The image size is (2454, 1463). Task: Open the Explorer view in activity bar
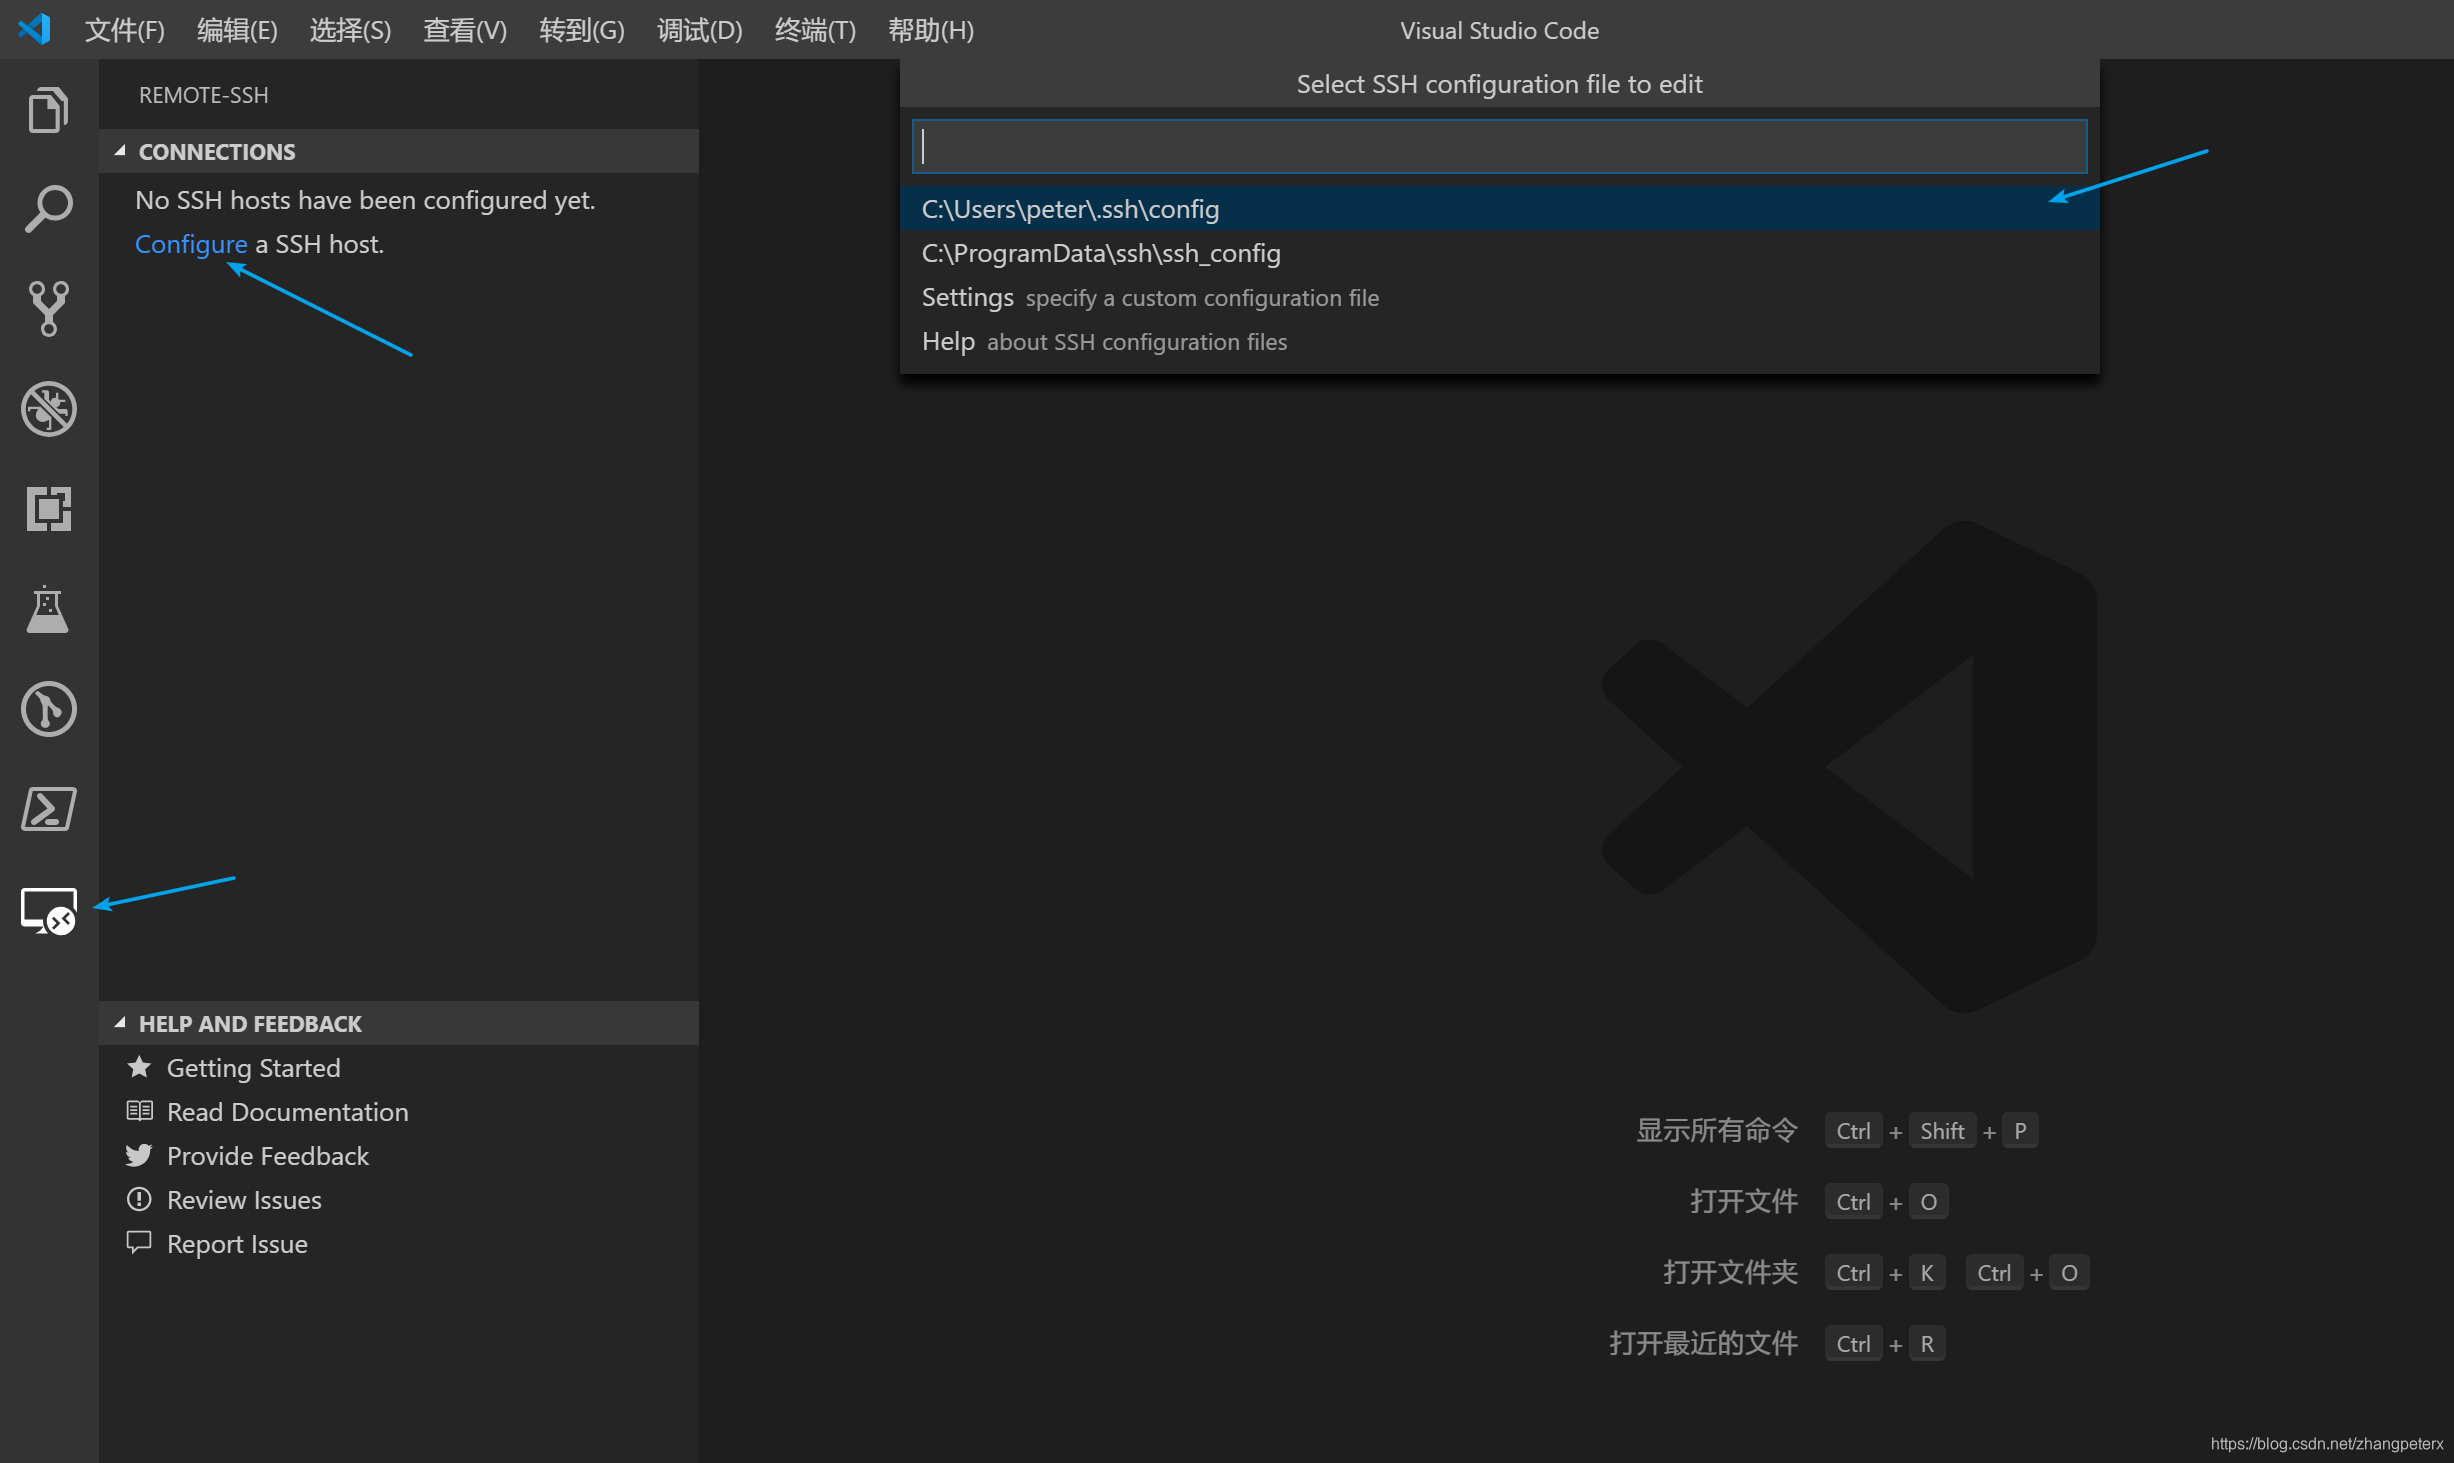(x=48, y=109)
